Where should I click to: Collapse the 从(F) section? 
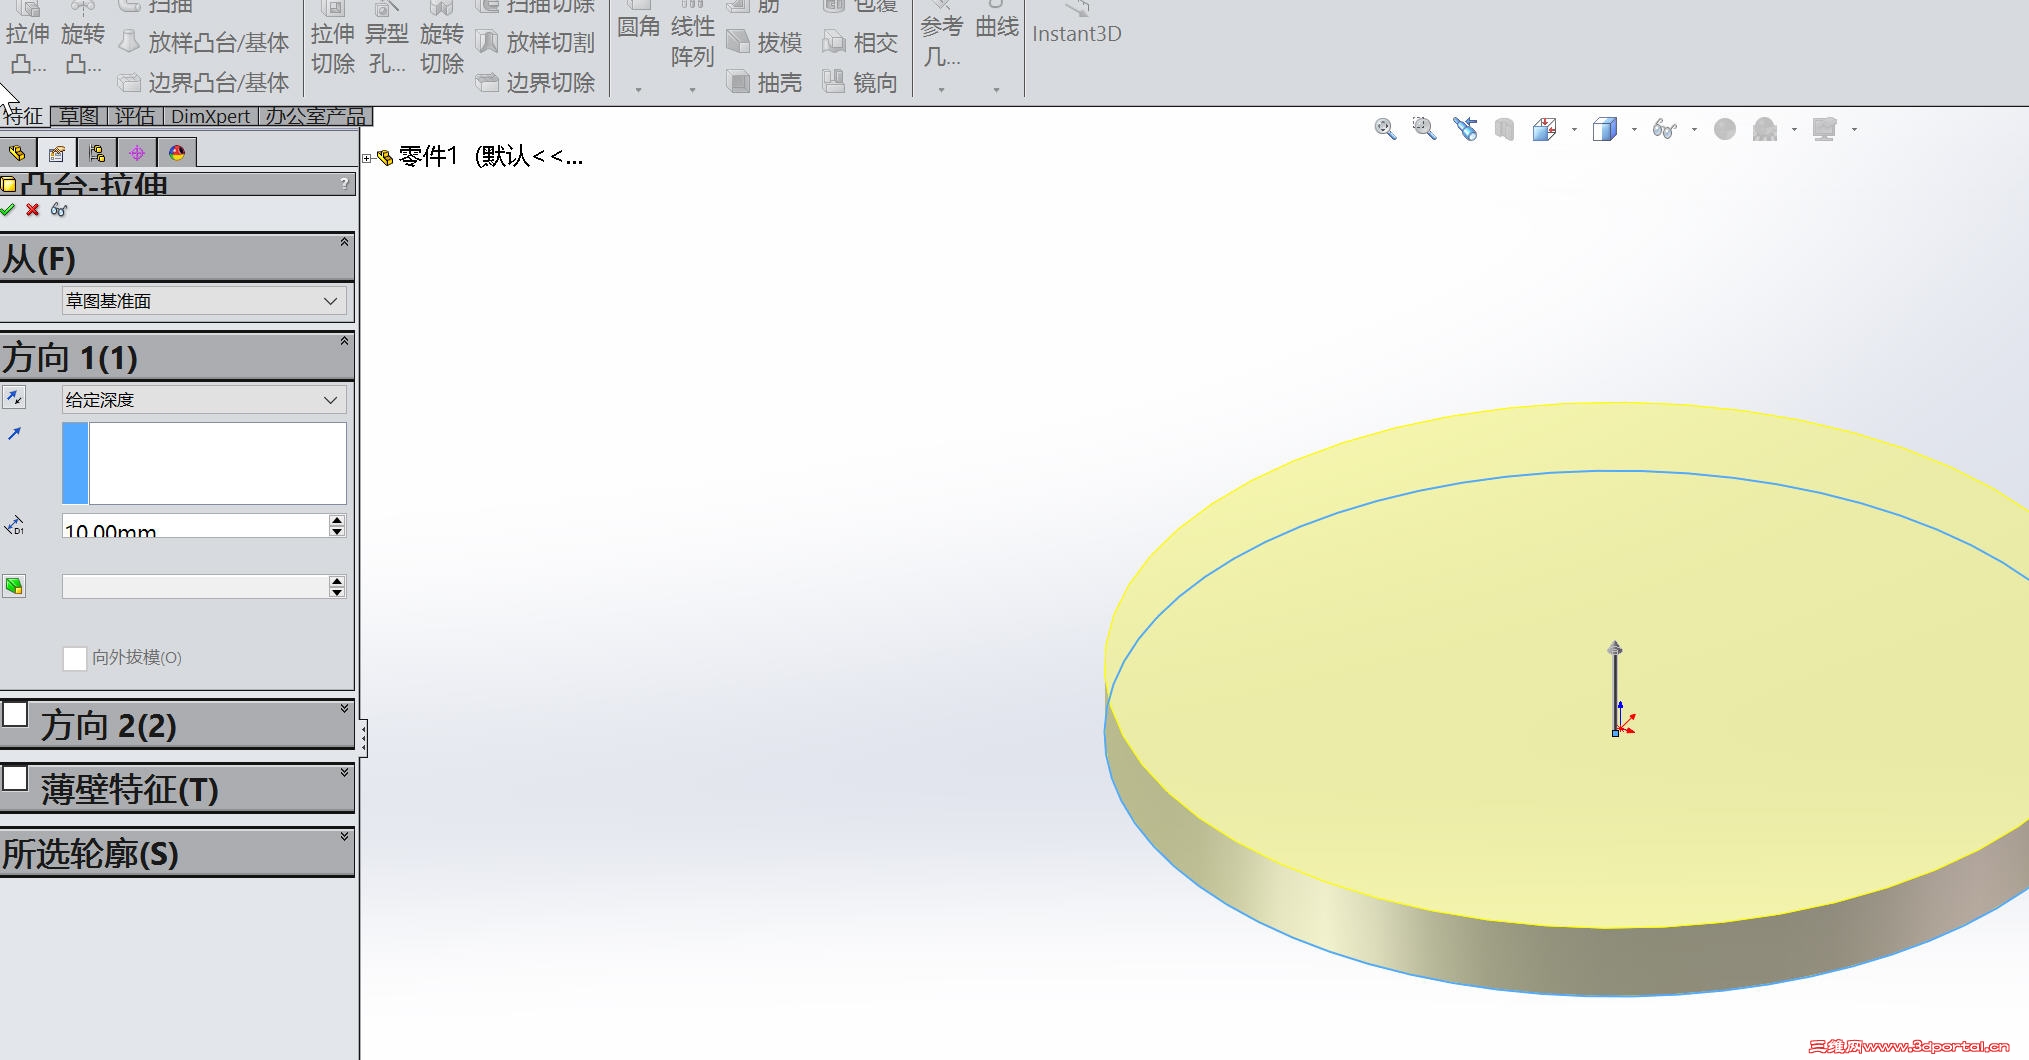[344, 242]
